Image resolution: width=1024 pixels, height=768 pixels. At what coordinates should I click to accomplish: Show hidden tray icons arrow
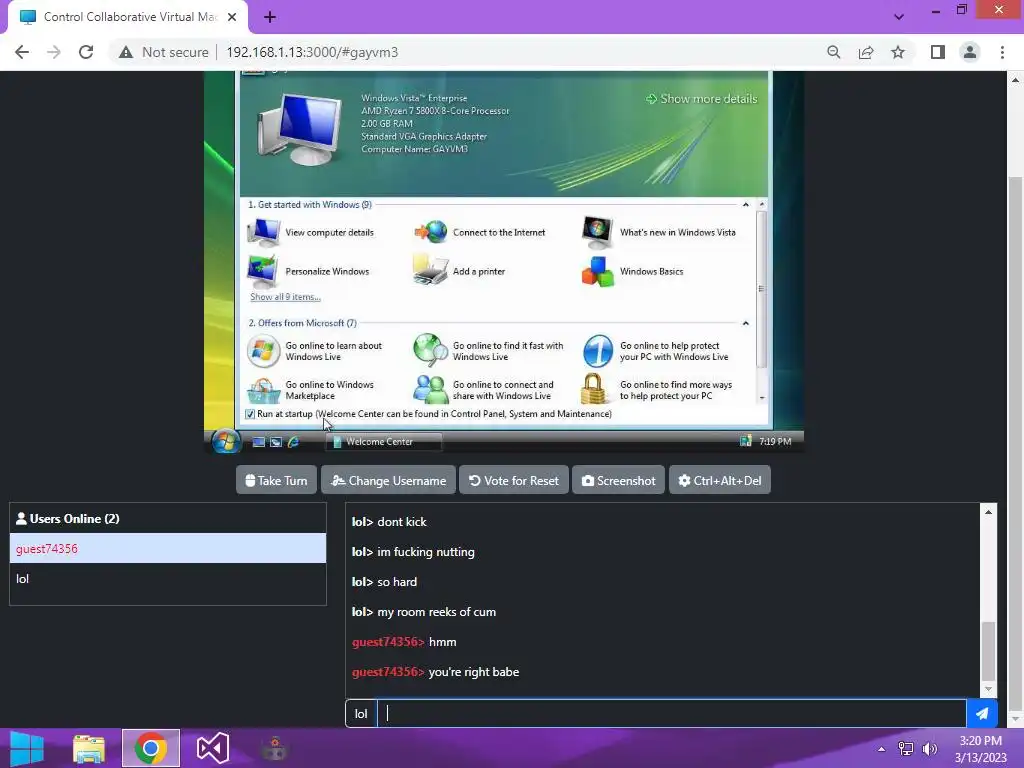pyautogui.click(x=882, y=749)
